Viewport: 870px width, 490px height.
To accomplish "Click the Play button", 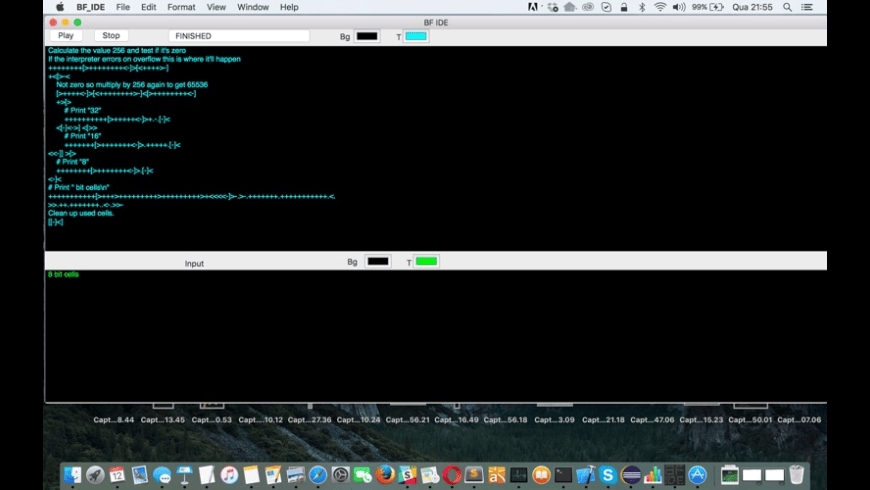I will (x=65, y=36).
